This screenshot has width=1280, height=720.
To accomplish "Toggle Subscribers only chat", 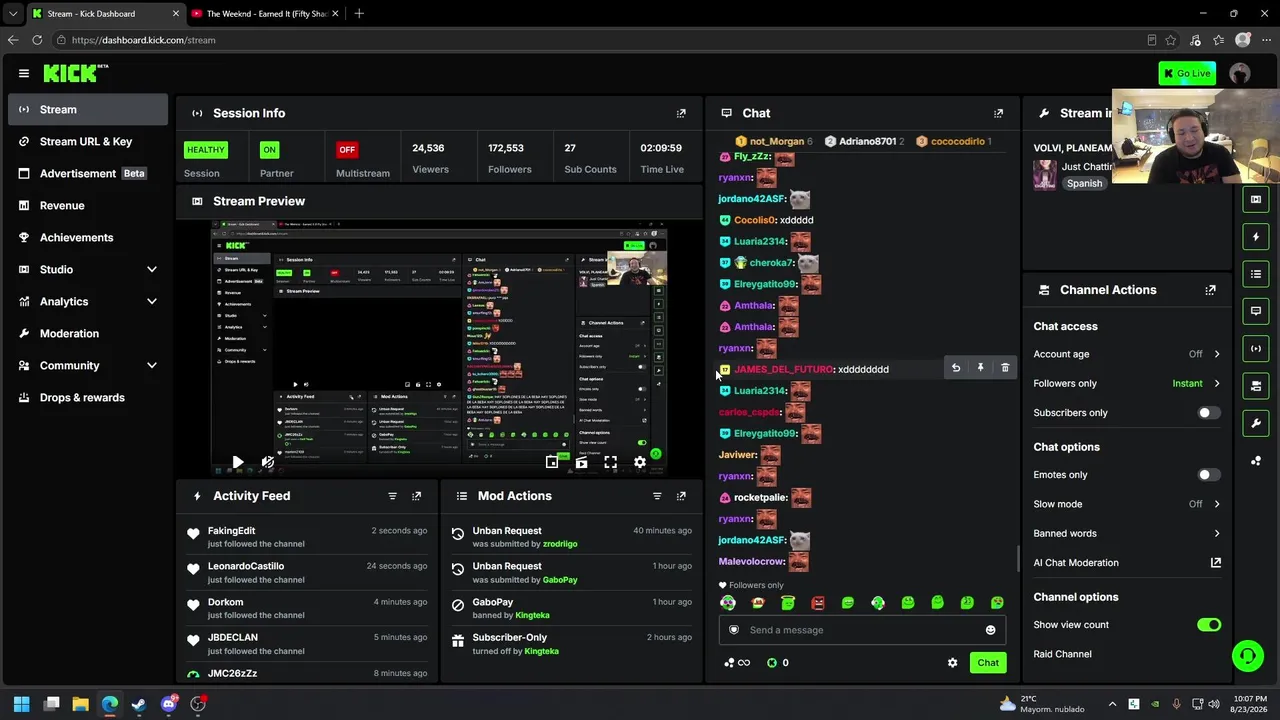I will tap(1209, 413).
